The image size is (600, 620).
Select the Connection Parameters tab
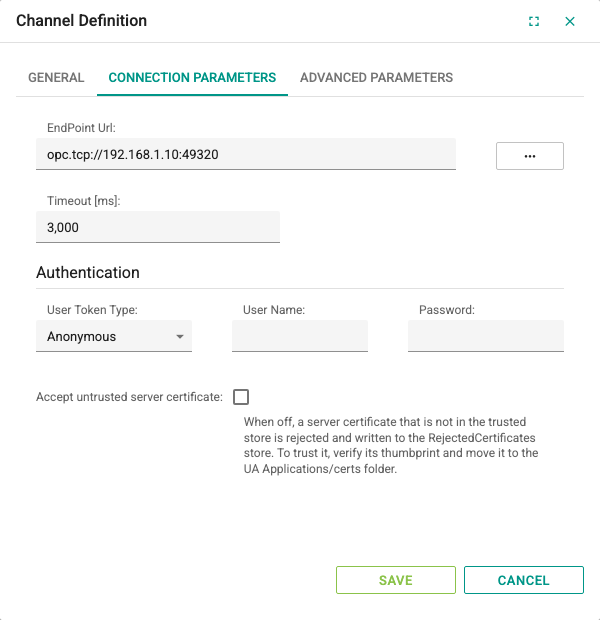click(x=192, y=78)
